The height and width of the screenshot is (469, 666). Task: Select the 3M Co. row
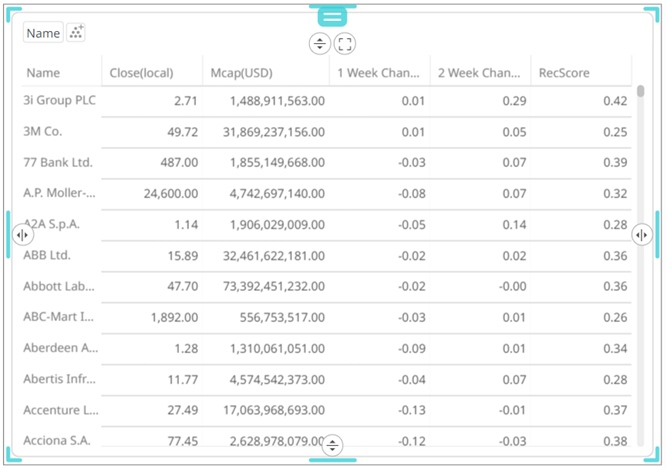[x=46, y=132]
